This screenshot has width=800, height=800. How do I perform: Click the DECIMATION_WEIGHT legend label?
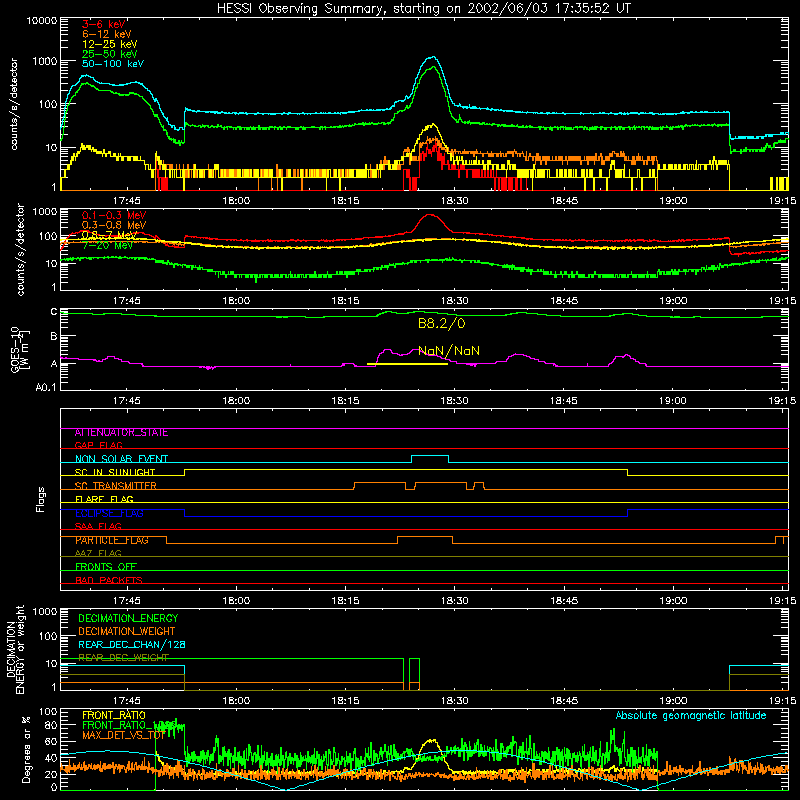pos(127,631)
